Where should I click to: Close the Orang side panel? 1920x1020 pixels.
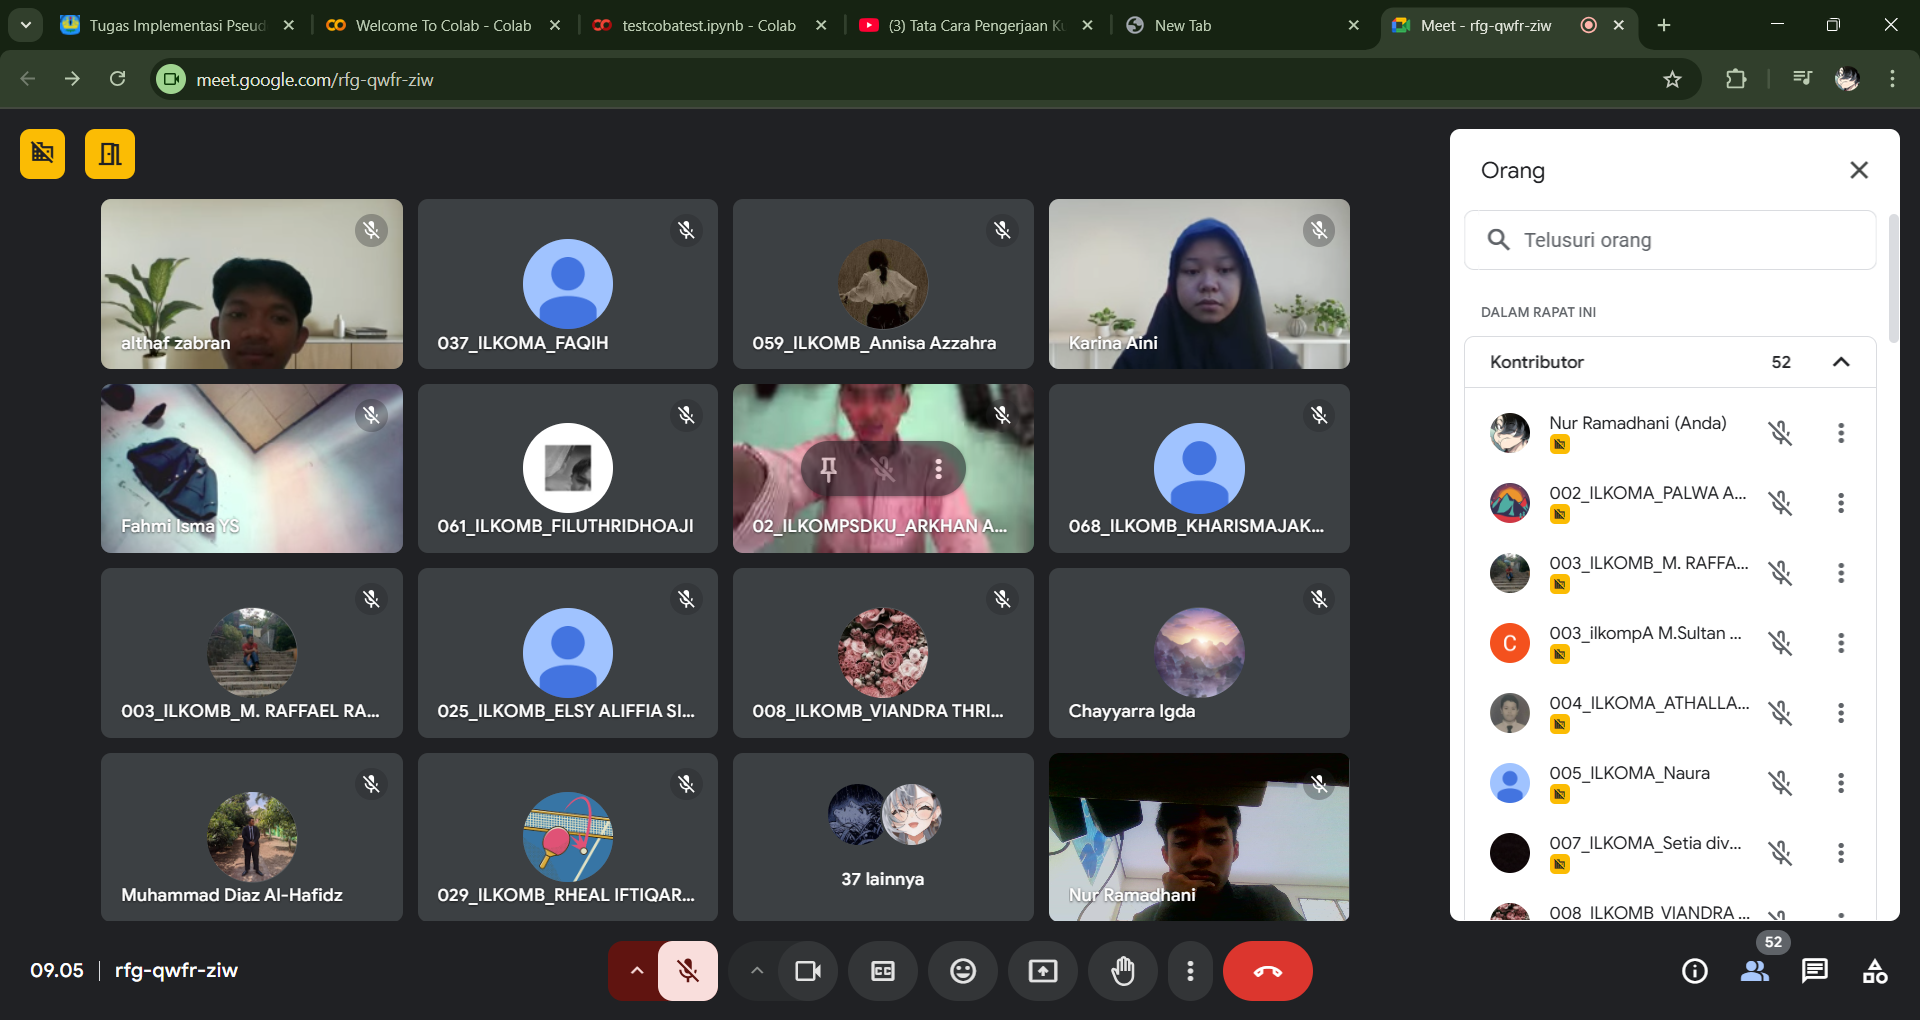(1859, 170)
